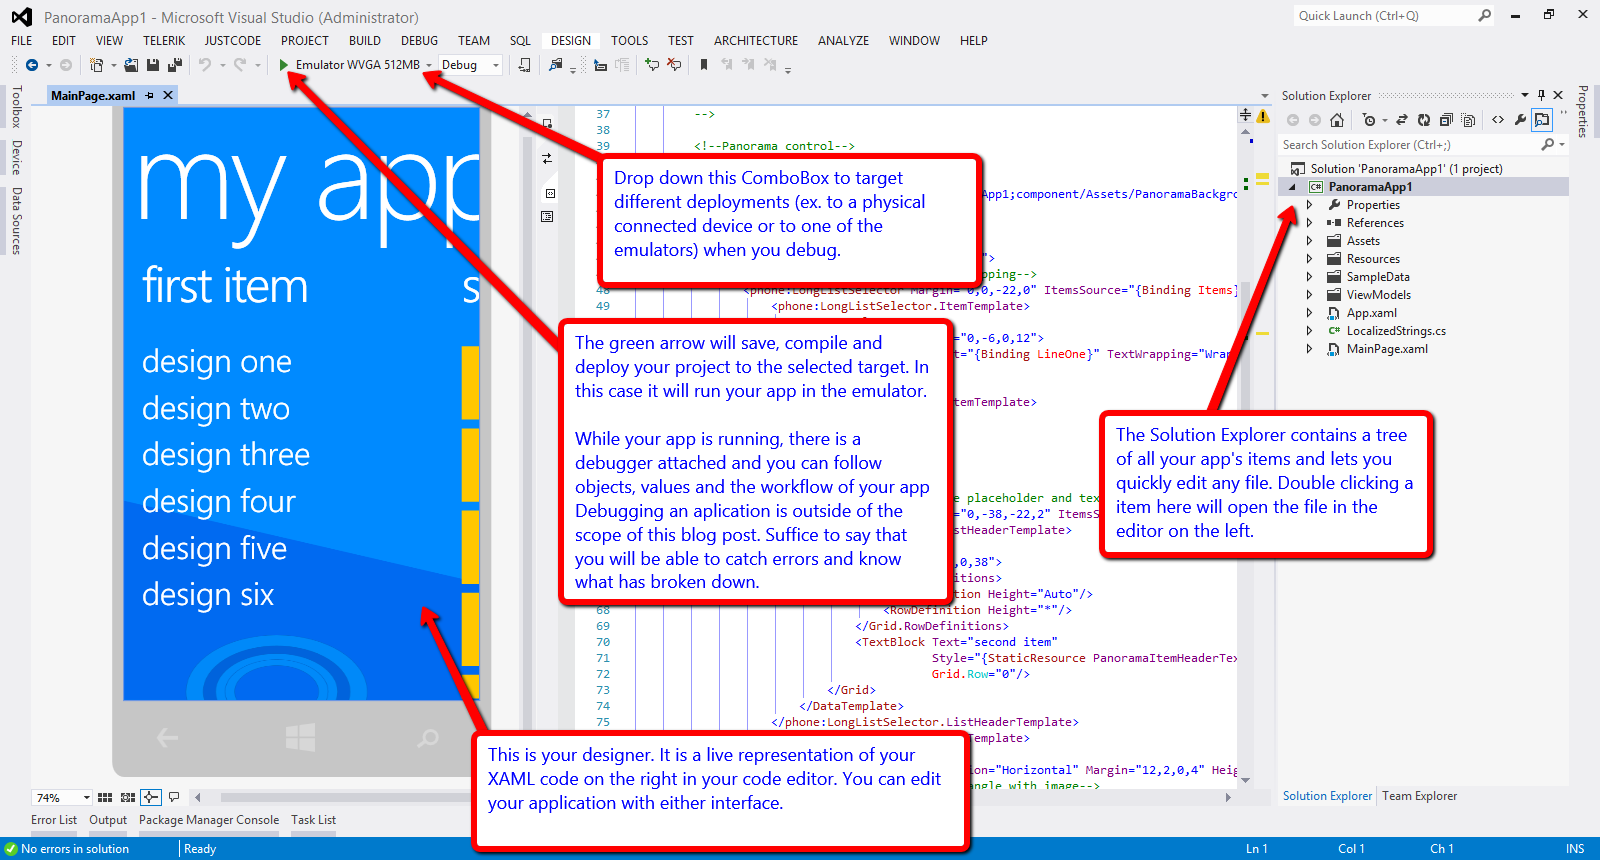Toggle the Preview Selected Items button

tap(1542, 120)
